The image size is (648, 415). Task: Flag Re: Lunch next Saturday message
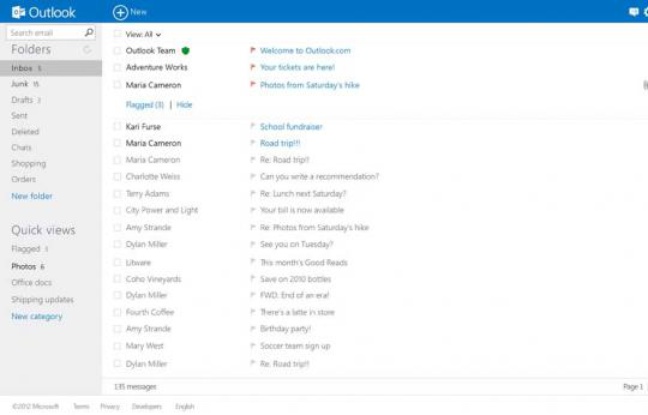(253, 193)
